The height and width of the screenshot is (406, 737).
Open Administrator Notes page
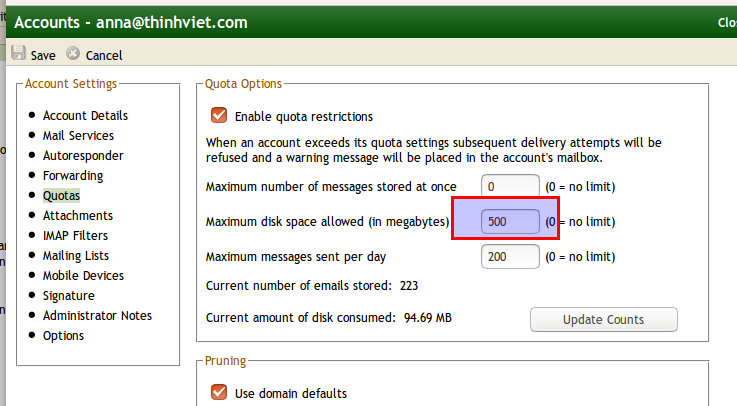coord(97,316)
